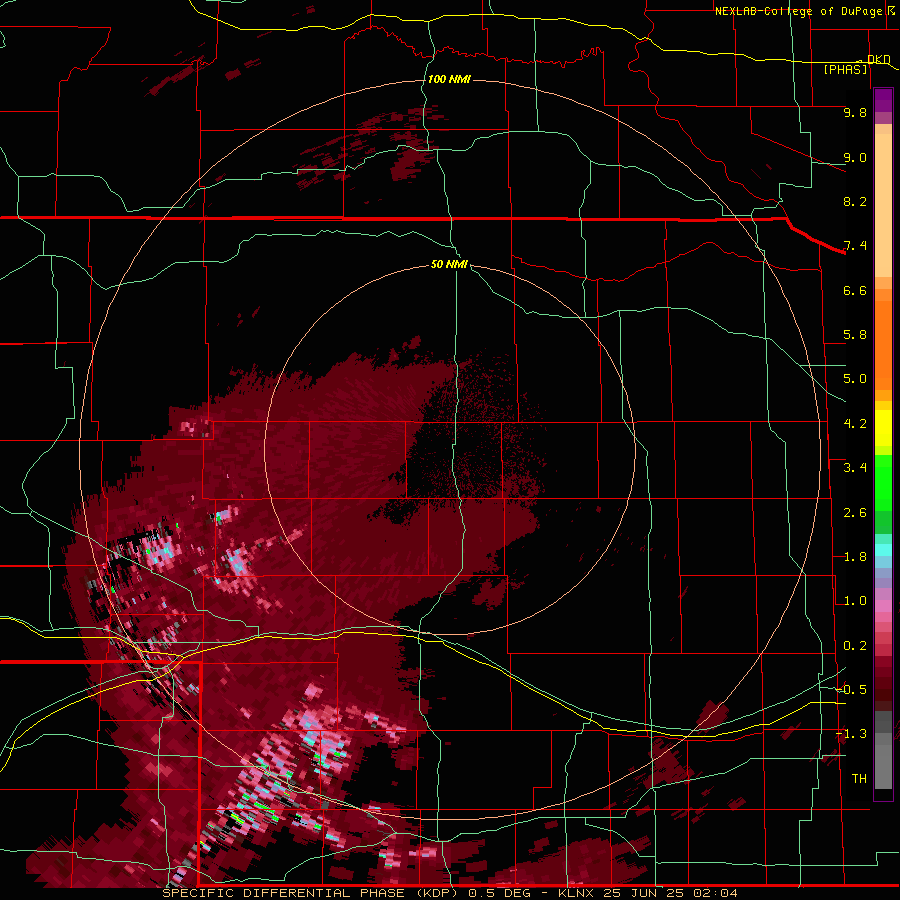
Task: Click the 50 NMI range ring label
Action: point(449,264)
